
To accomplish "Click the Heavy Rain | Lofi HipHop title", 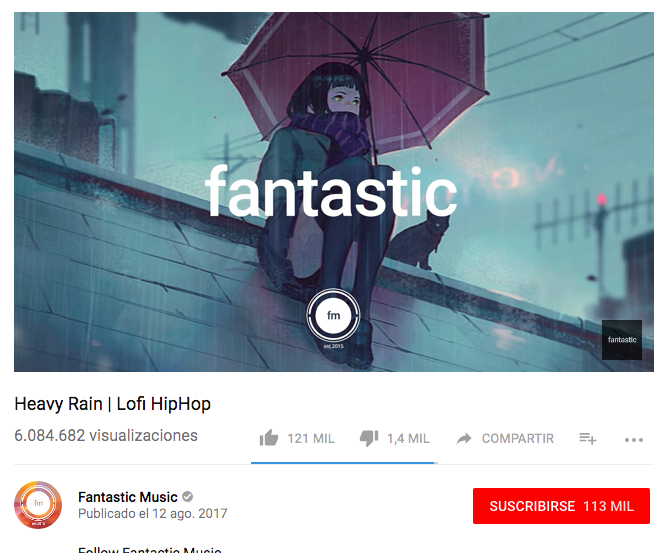I will [x=112, y=404].
